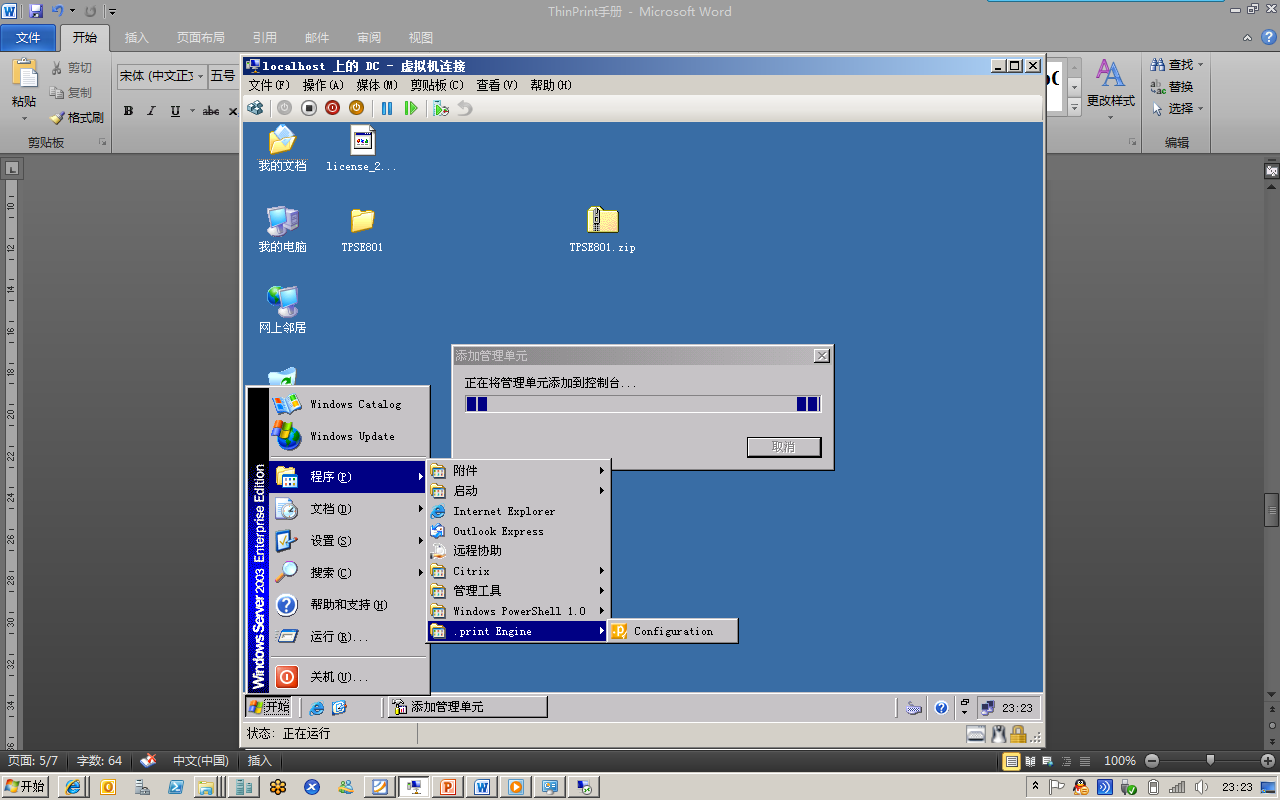Expand 查找 dropdown arrow in Word
This screenshot has width=1280, height=800.
point(1200,65)
